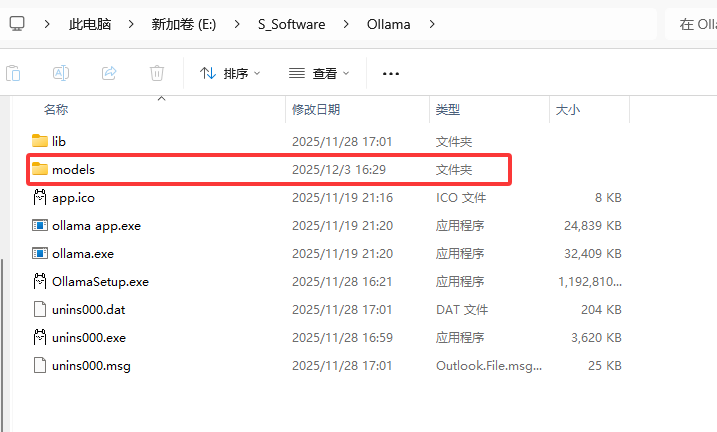Click the models date '2025/12/3 16:29'
This screenshot has width=717, height=432.
click(339, 170)
